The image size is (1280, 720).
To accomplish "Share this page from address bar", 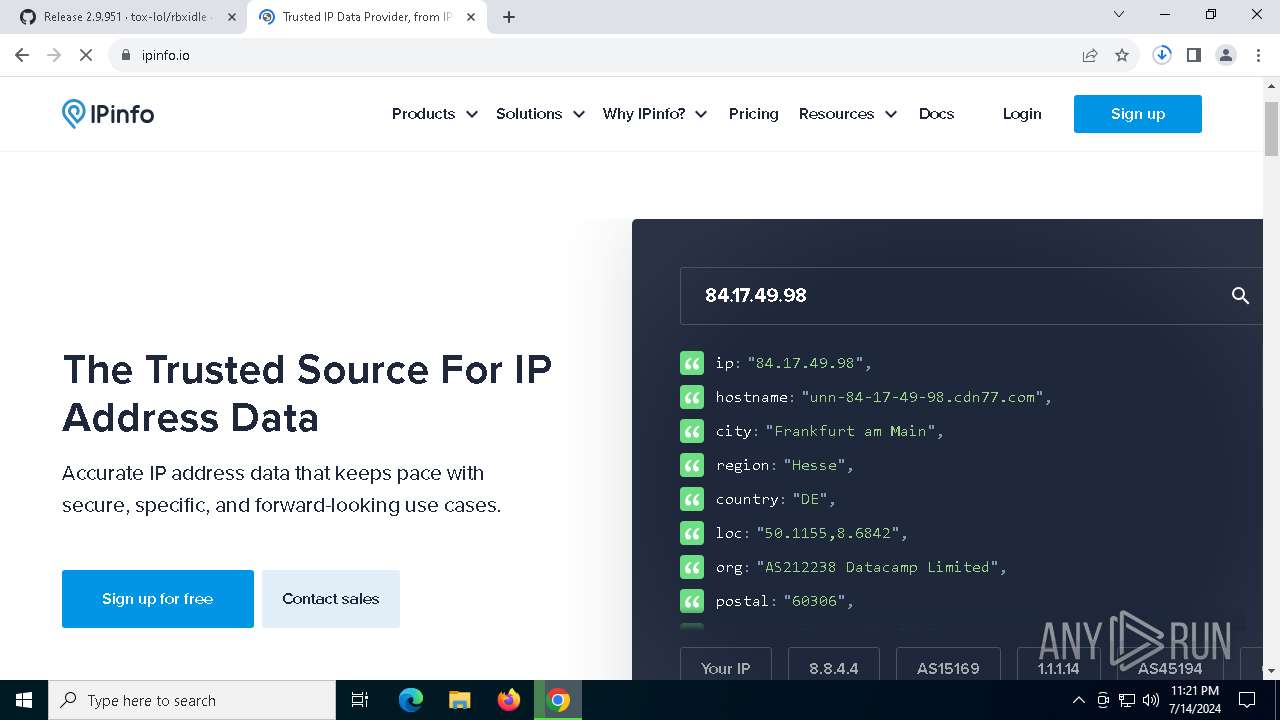I will [x=1090, y=55].
